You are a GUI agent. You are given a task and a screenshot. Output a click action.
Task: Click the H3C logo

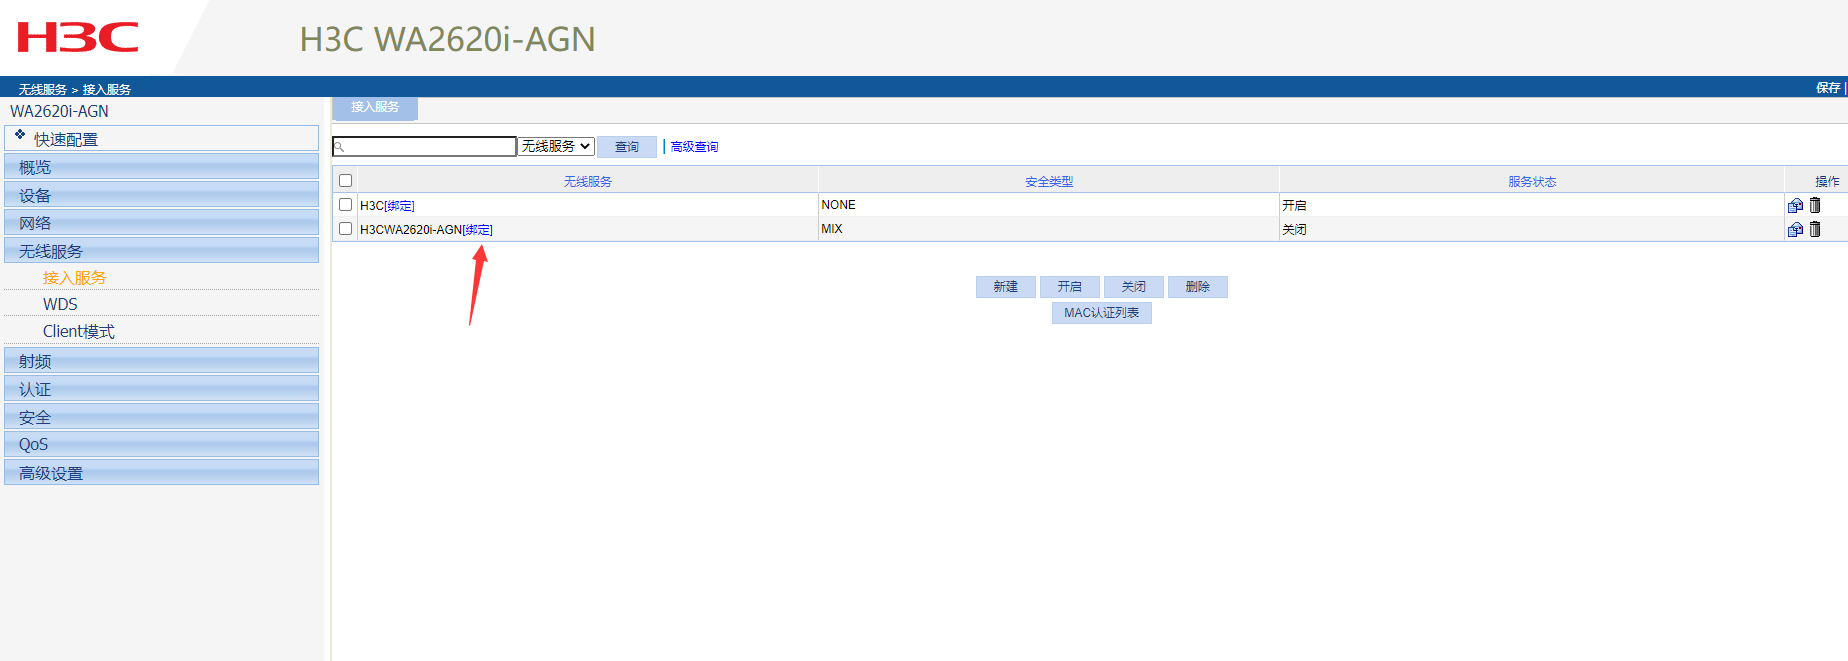[x=78, y=38]
